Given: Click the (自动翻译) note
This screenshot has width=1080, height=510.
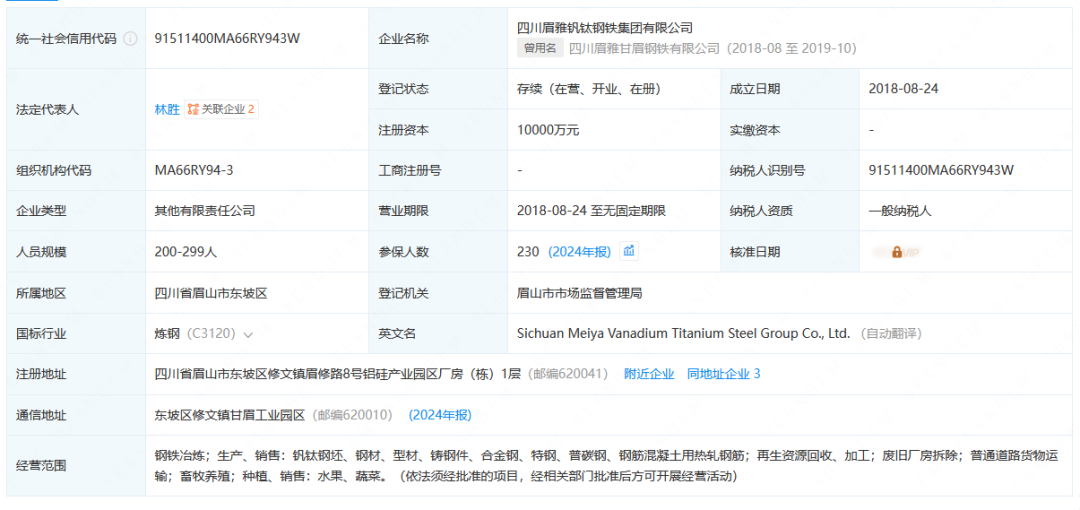Looking at the screenshot, I should 891,334.
